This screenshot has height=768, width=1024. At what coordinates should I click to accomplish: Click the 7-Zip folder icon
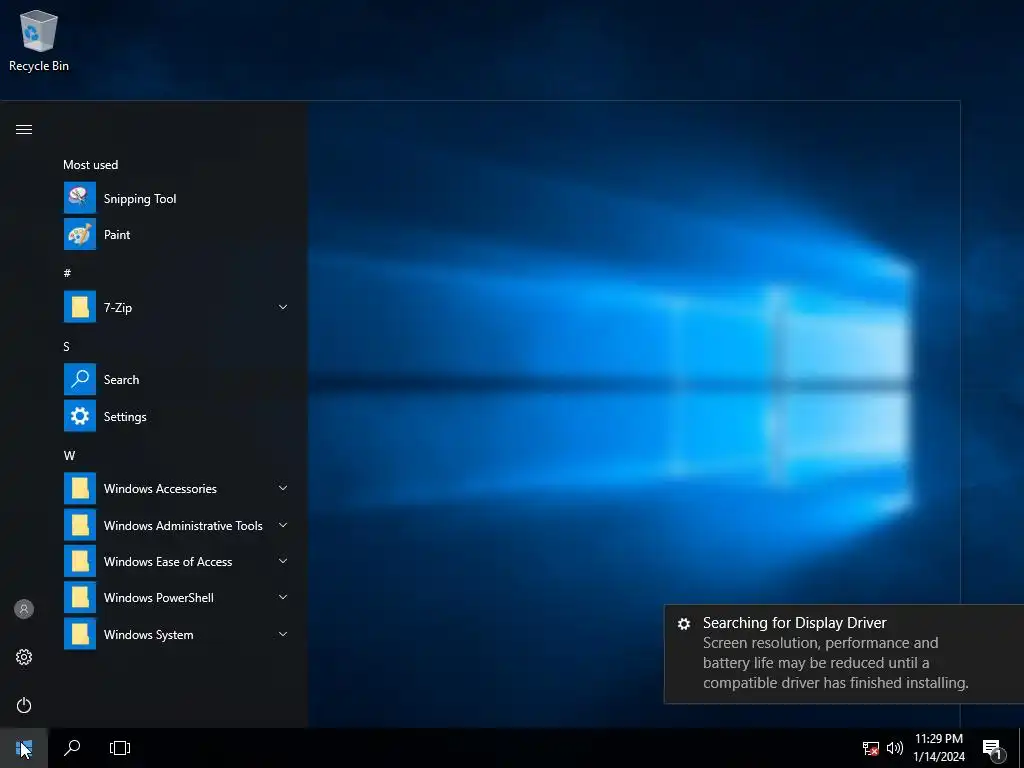pos(80,307)
